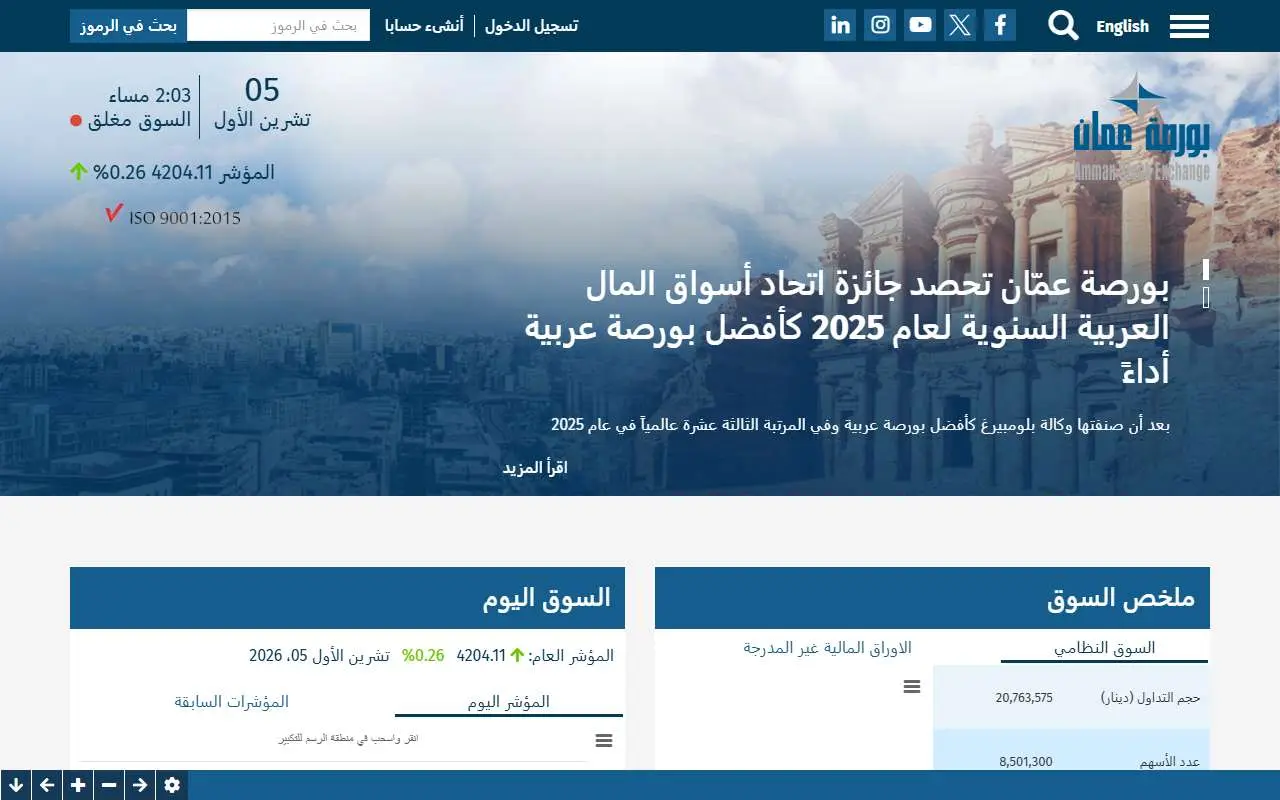Open the X (Twitter) icon
The height and width of the screenshot is (800, 1280).
tap(960, 25)
